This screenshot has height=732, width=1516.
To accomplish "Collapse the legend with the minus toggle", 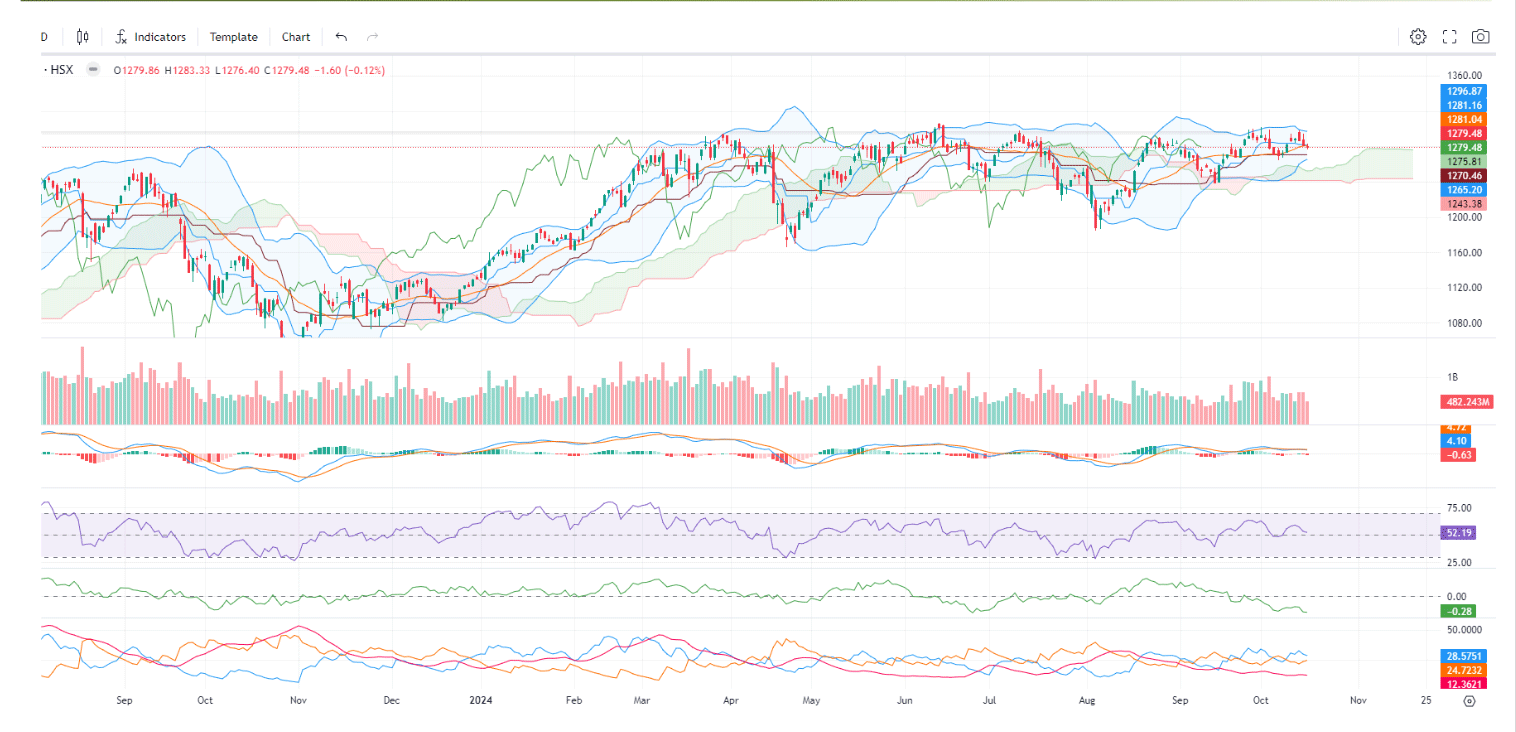I will click(93, 70).
